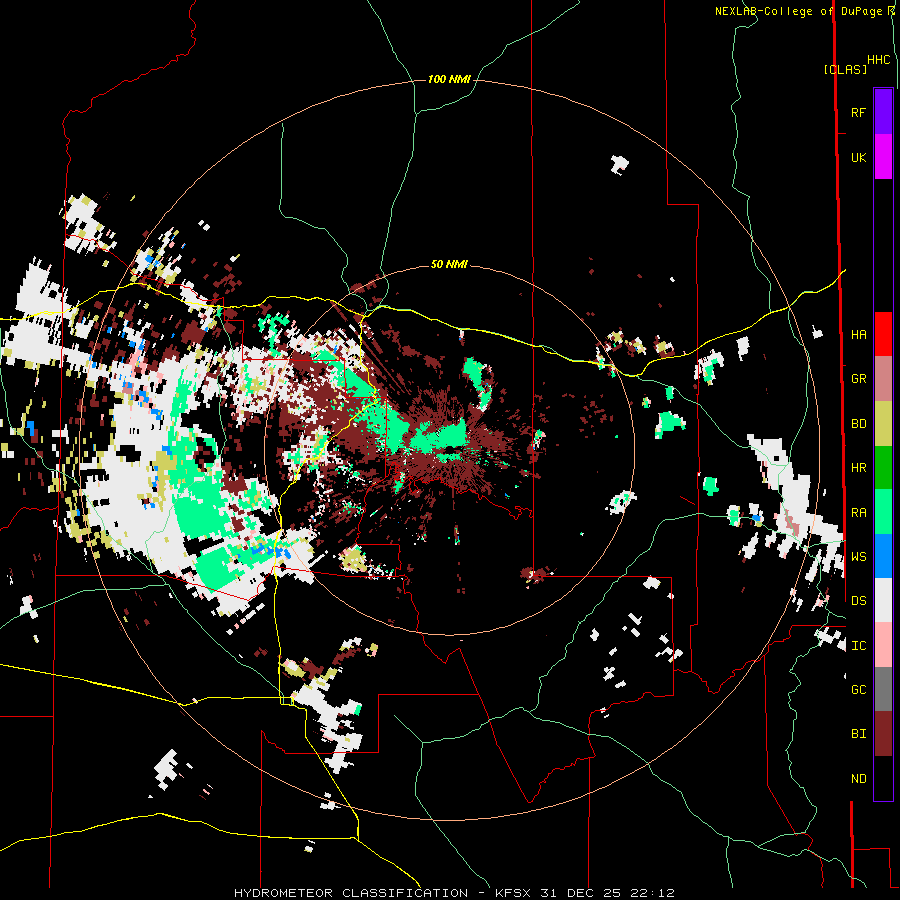Click the BD legend label
Image resolution: width=900 pixels, height=900 pixels.
(858, 424)
